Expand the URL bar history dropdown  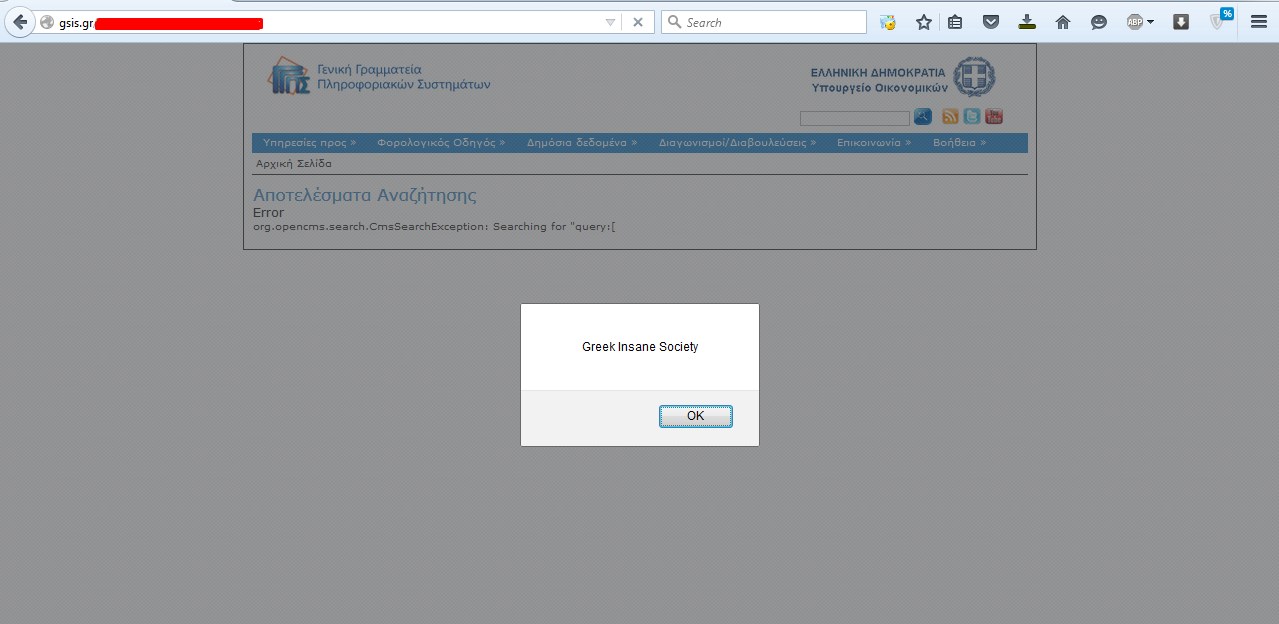(610, 22)
